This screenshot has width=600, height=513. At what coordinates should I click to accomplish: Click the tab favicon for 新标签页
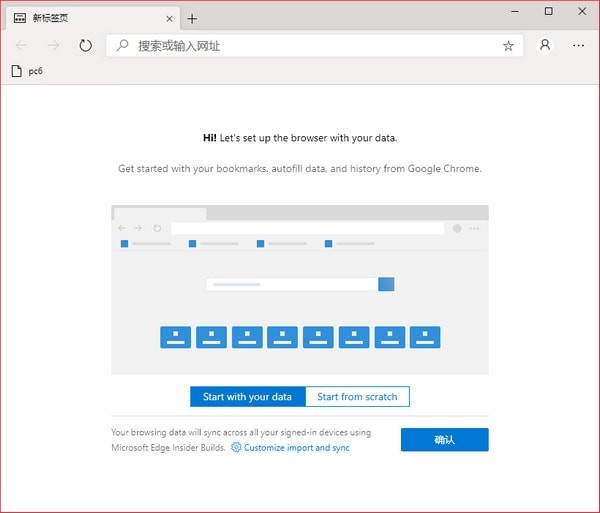coord(20,18)
